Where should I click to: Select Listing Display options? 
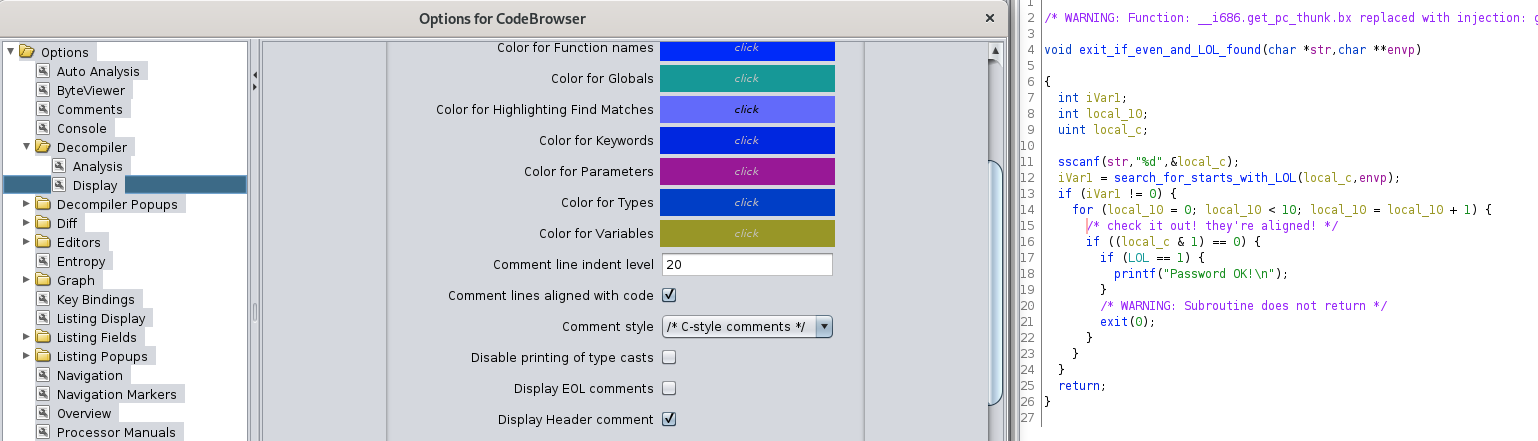coord(101,318)
